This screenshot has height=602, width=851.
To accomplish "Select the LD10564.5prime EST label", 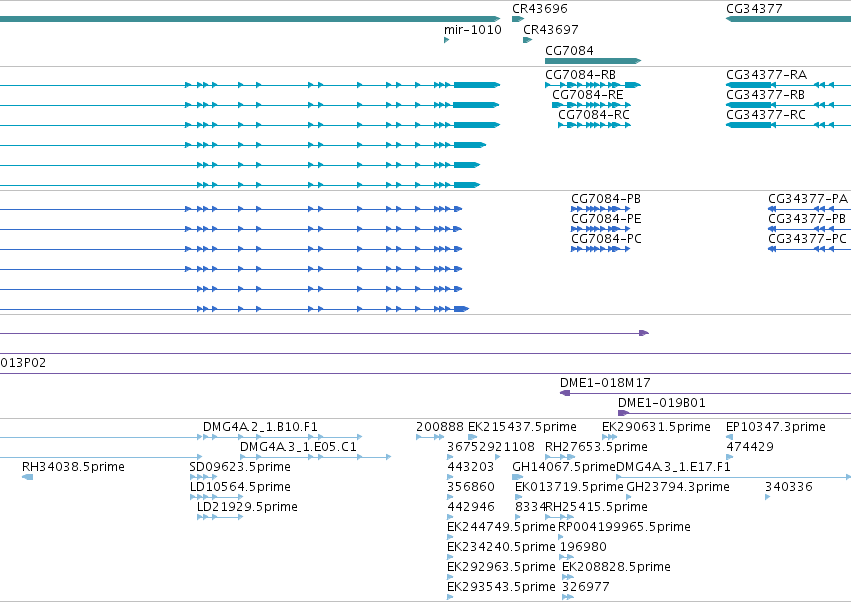I will click(240, 487).
